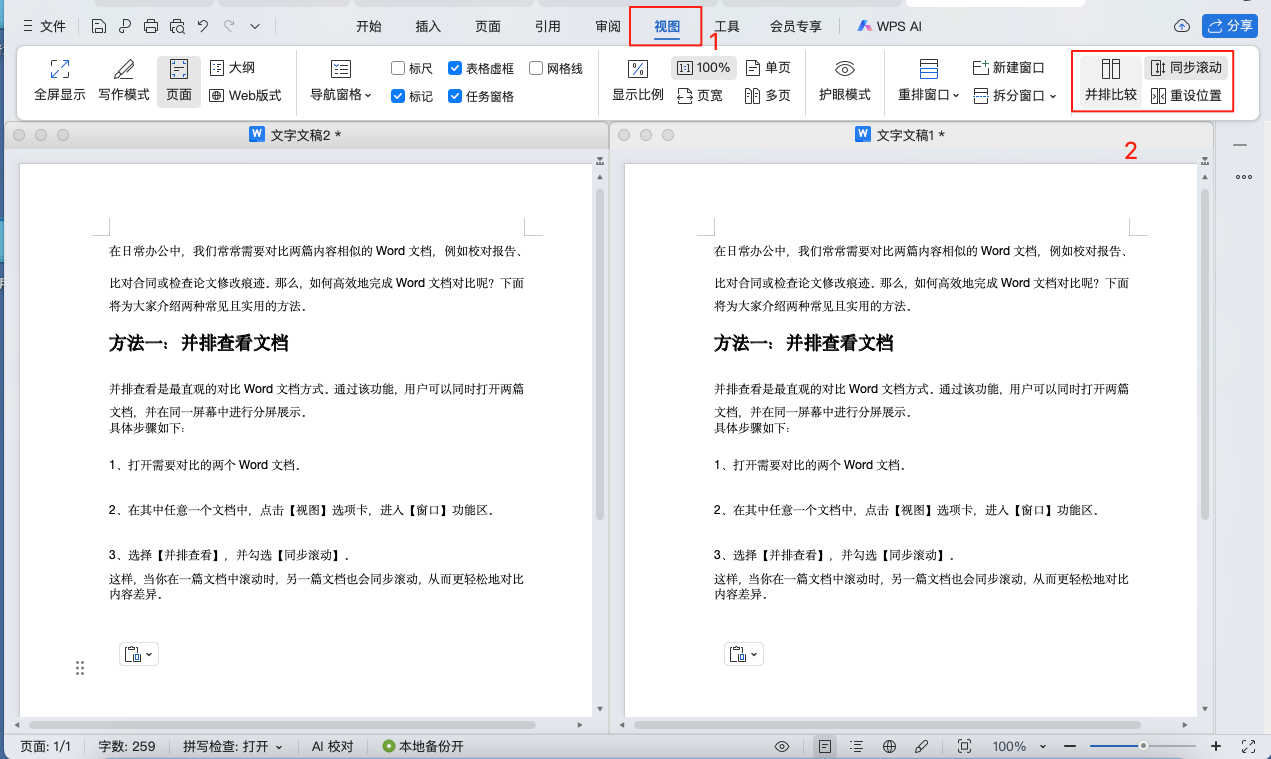Click the 文字文稿2 window title

tap(296, 134)
